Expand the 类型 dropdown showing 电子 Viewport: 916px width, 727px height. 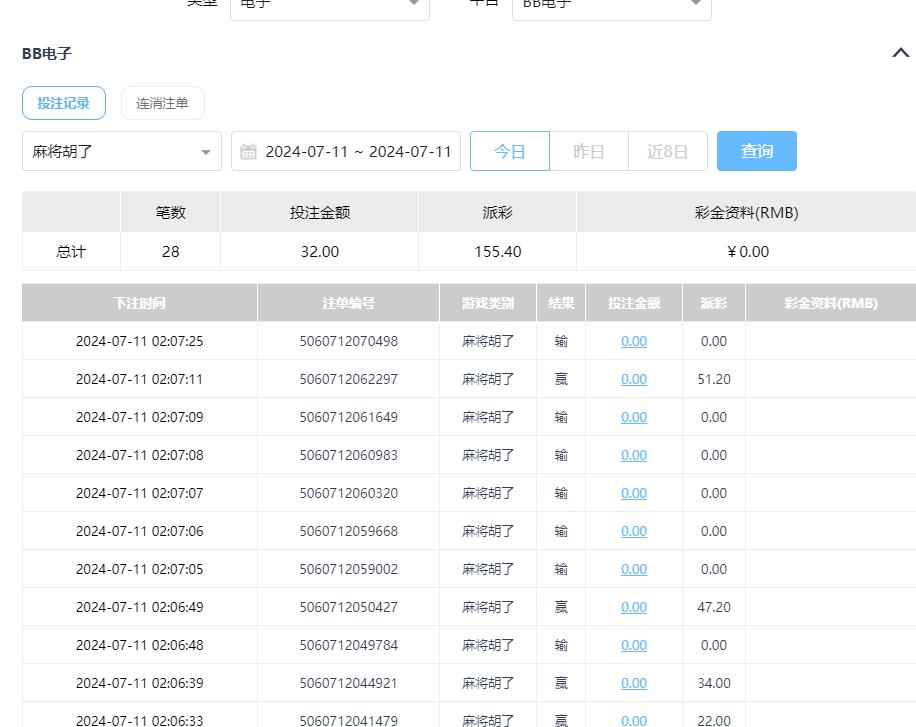[329, 6]
